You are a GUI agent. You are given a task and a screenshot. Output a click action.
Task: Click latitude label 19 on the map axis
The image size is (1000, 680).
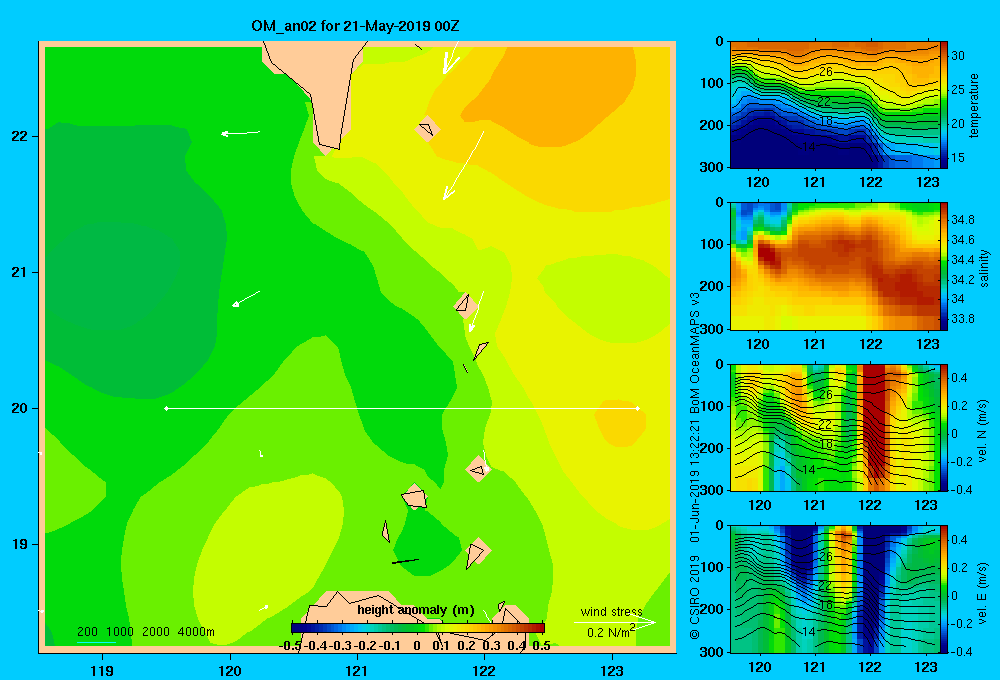tap(20, 544)
